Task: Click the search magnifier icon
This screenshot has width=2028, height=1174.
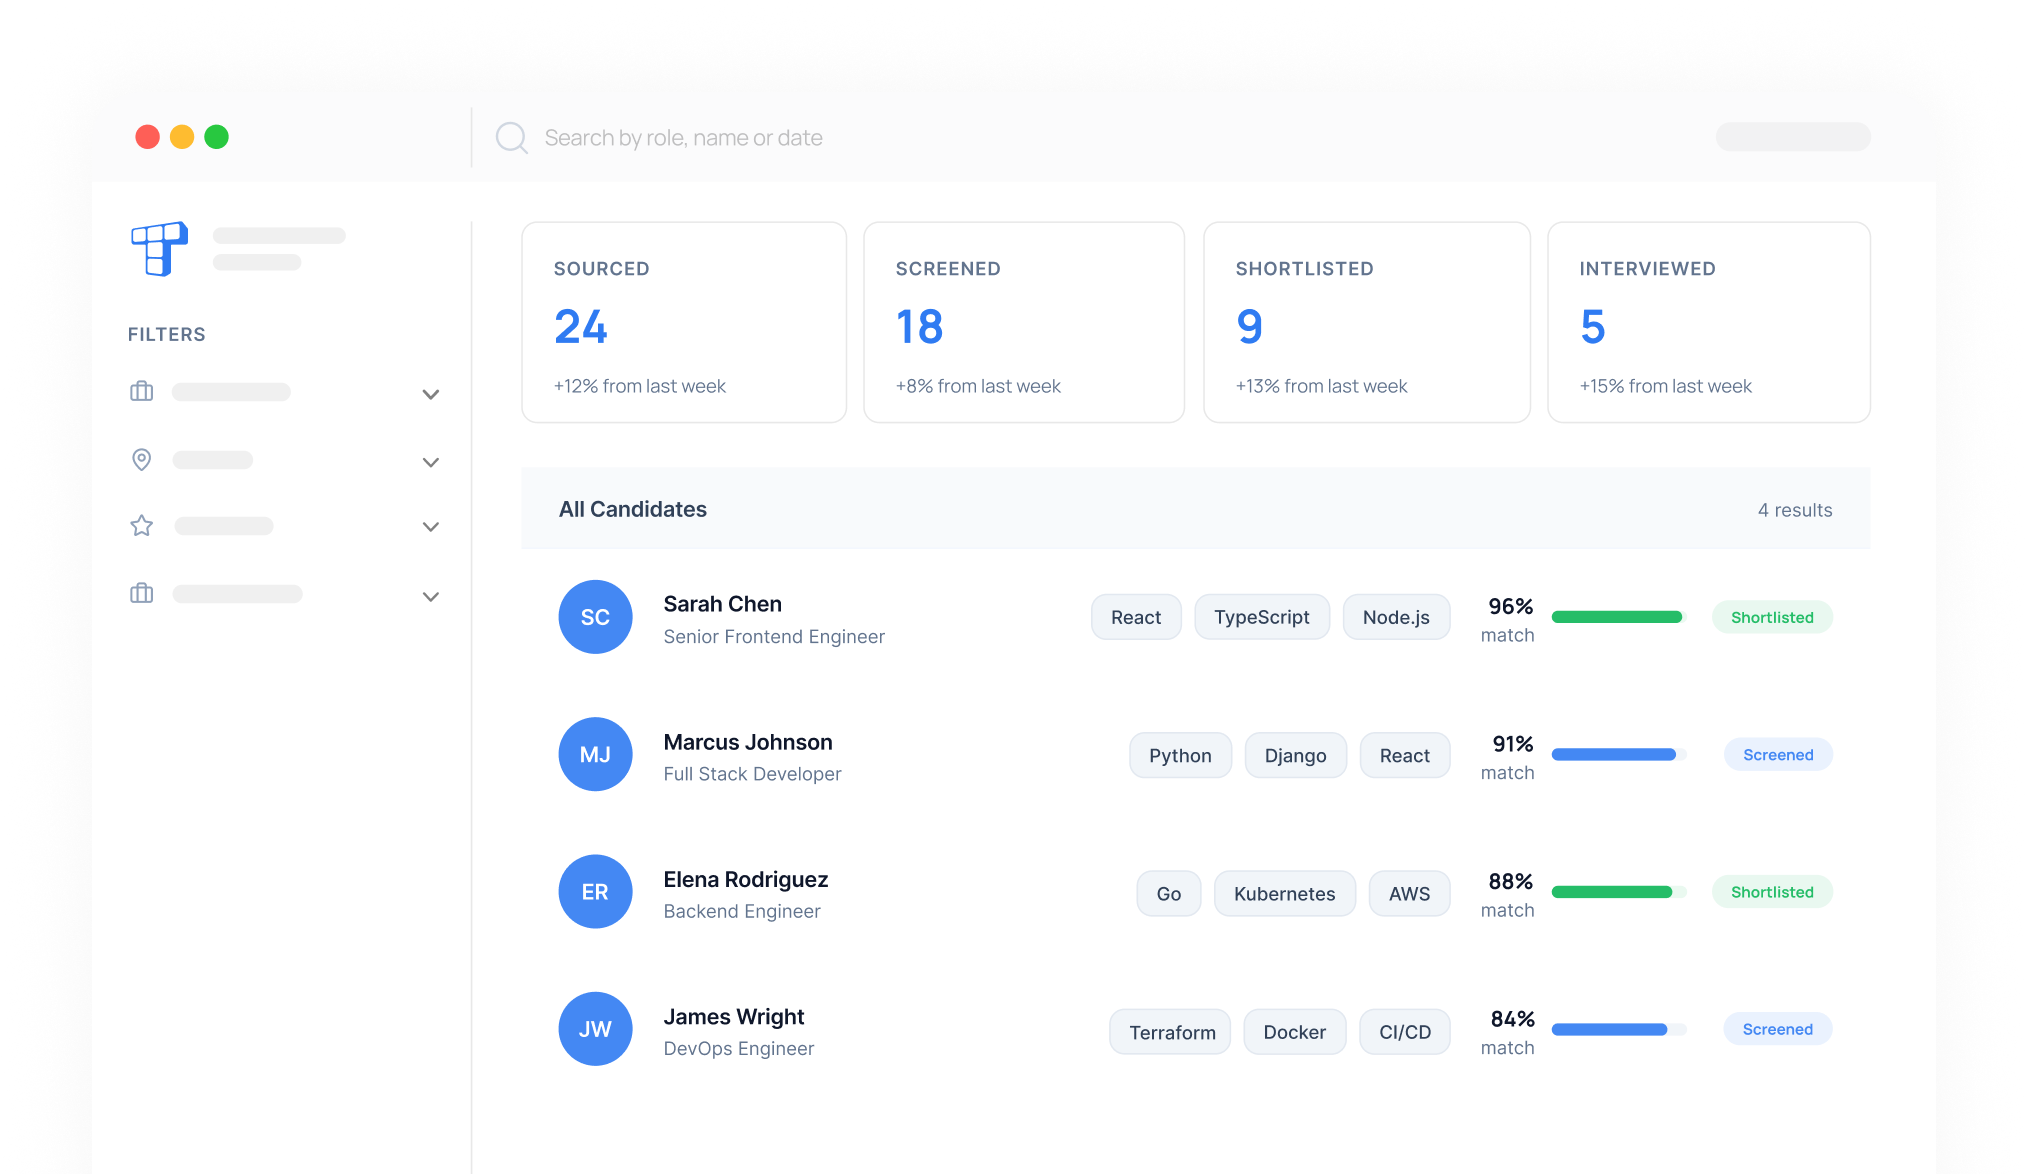Action: [x=511, y=137]
